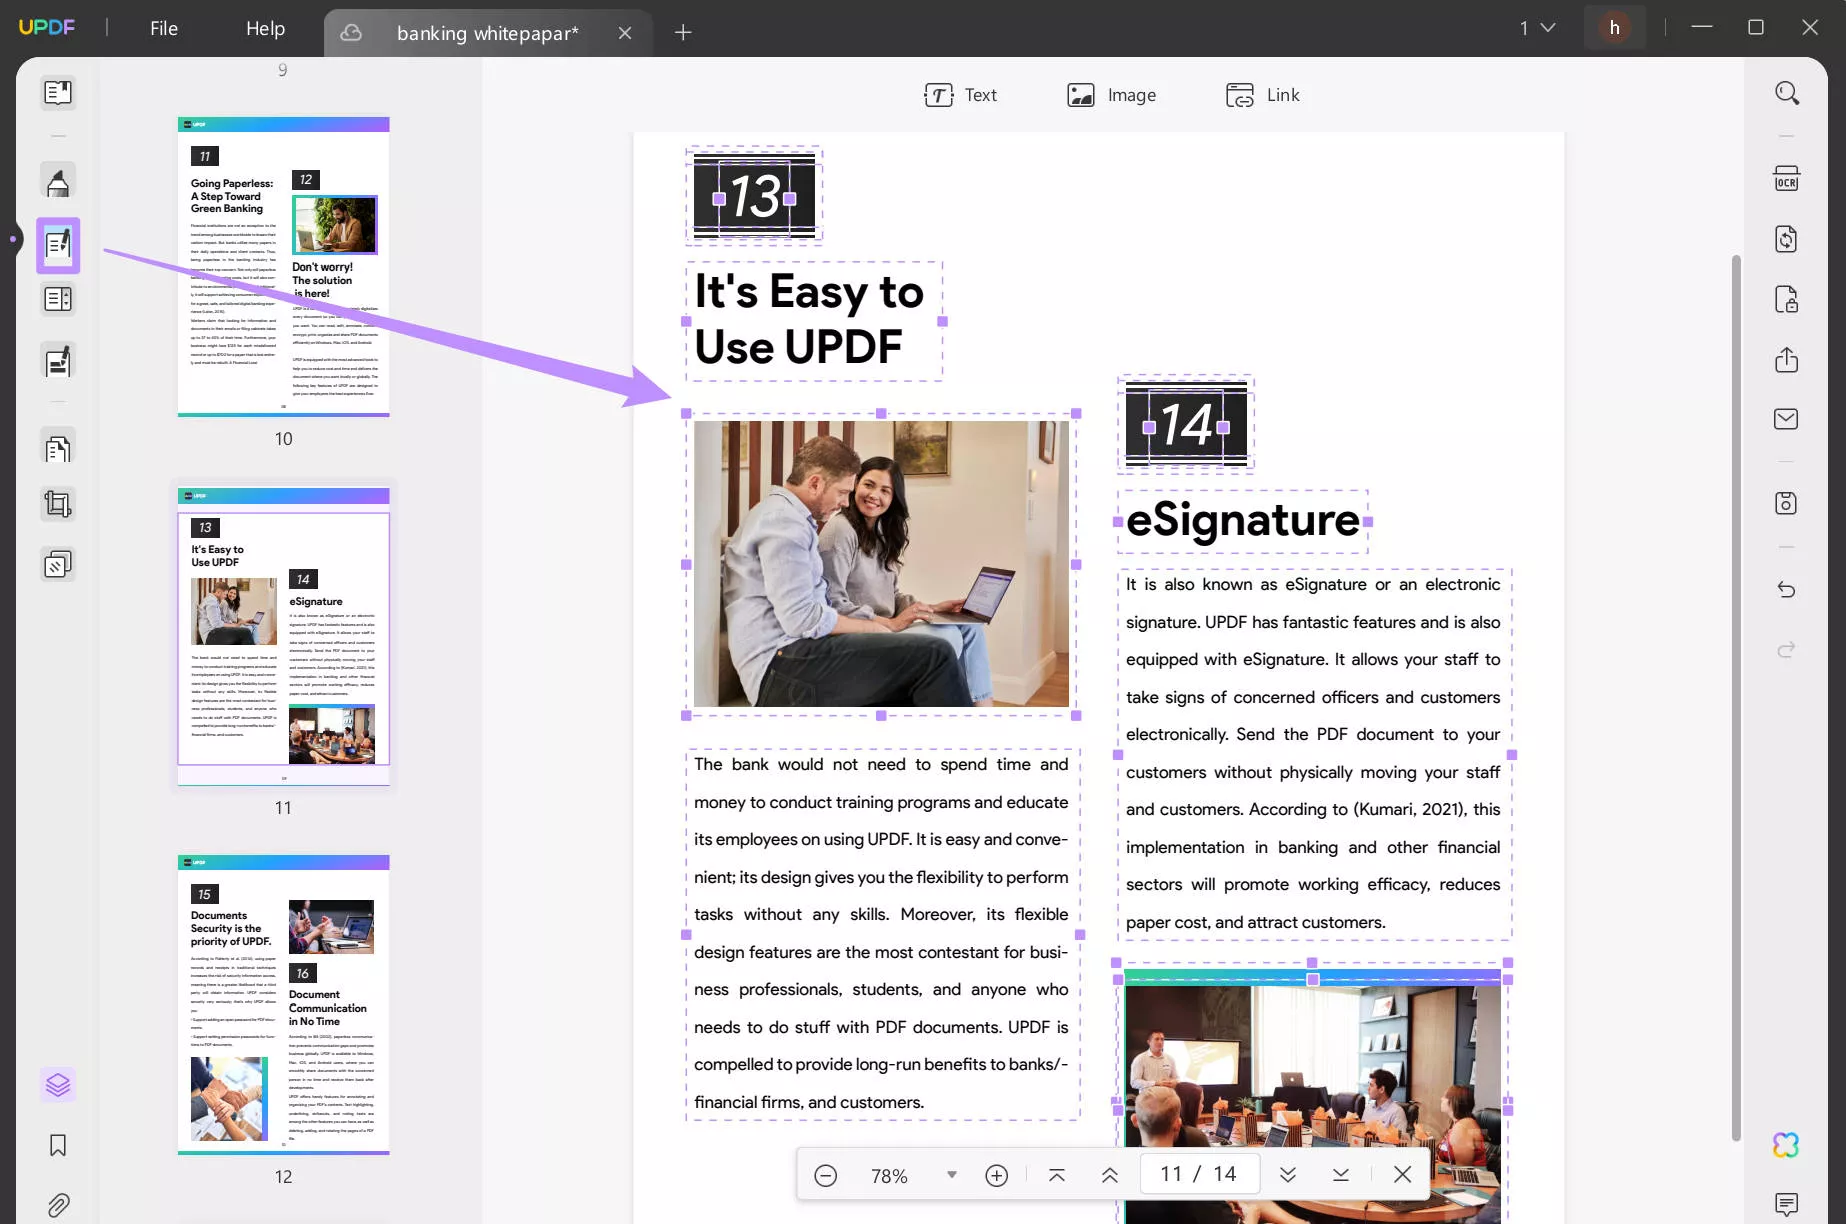Viewport: 1846px width, 1224px height.
Task: Click the active Edit PDF tool icon
Action: 58,244
